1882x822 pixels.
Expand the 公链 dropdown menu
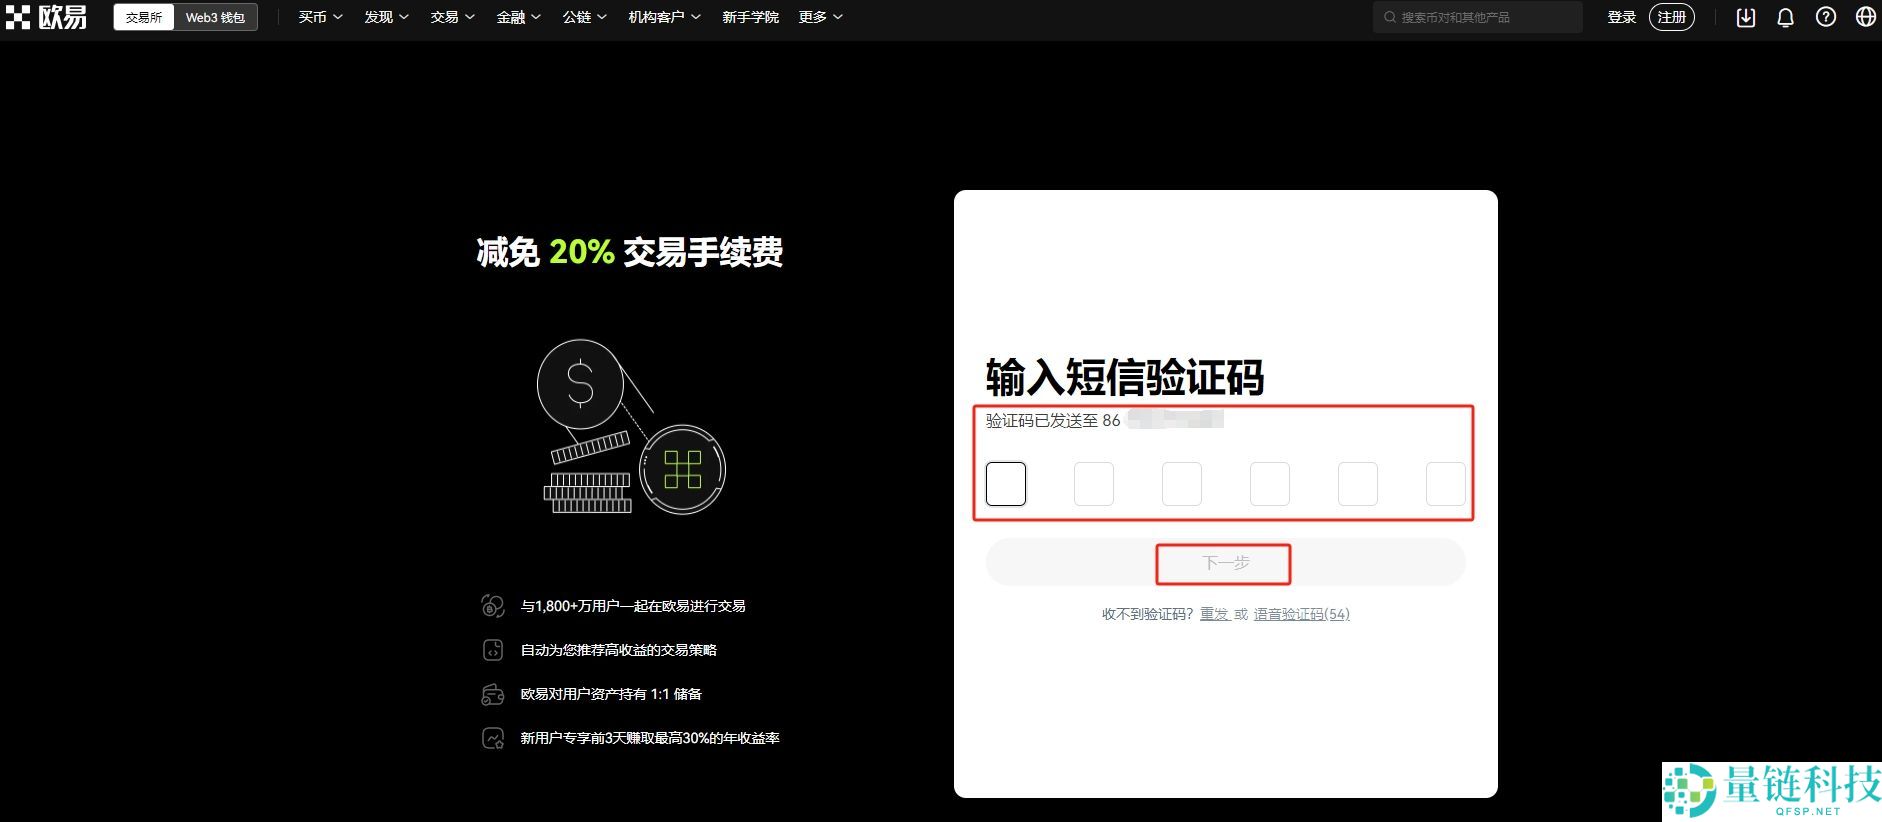584,17
